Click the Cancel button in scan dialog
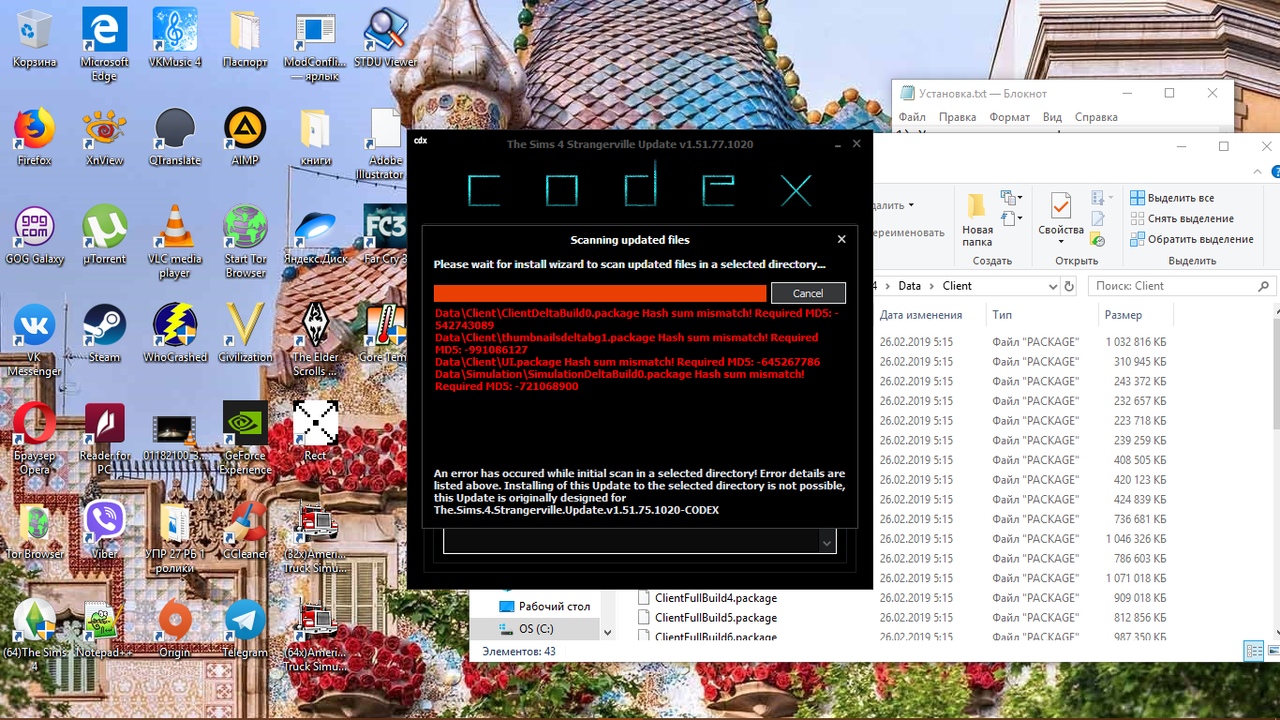 [x=808, y=293]
